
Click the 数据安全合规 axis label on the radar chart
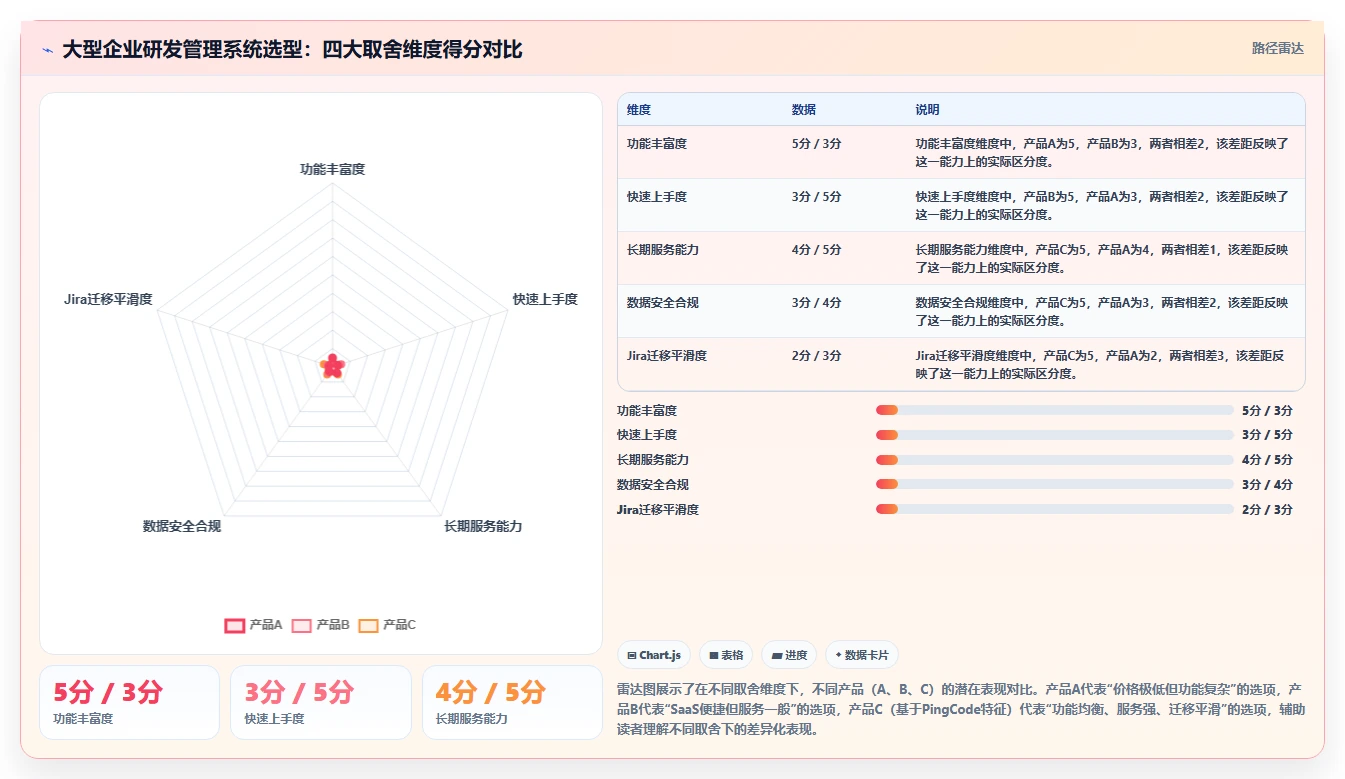coord(182,526)
